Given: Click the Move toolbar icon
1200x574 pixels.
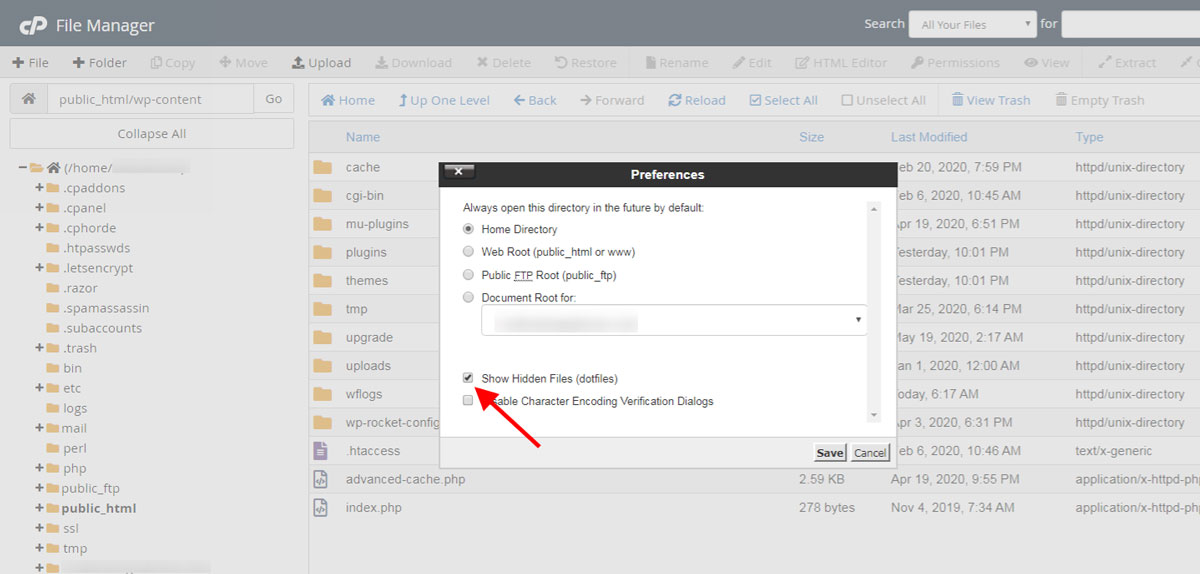Looking at the screenshot, I should [x=225, y=62].
